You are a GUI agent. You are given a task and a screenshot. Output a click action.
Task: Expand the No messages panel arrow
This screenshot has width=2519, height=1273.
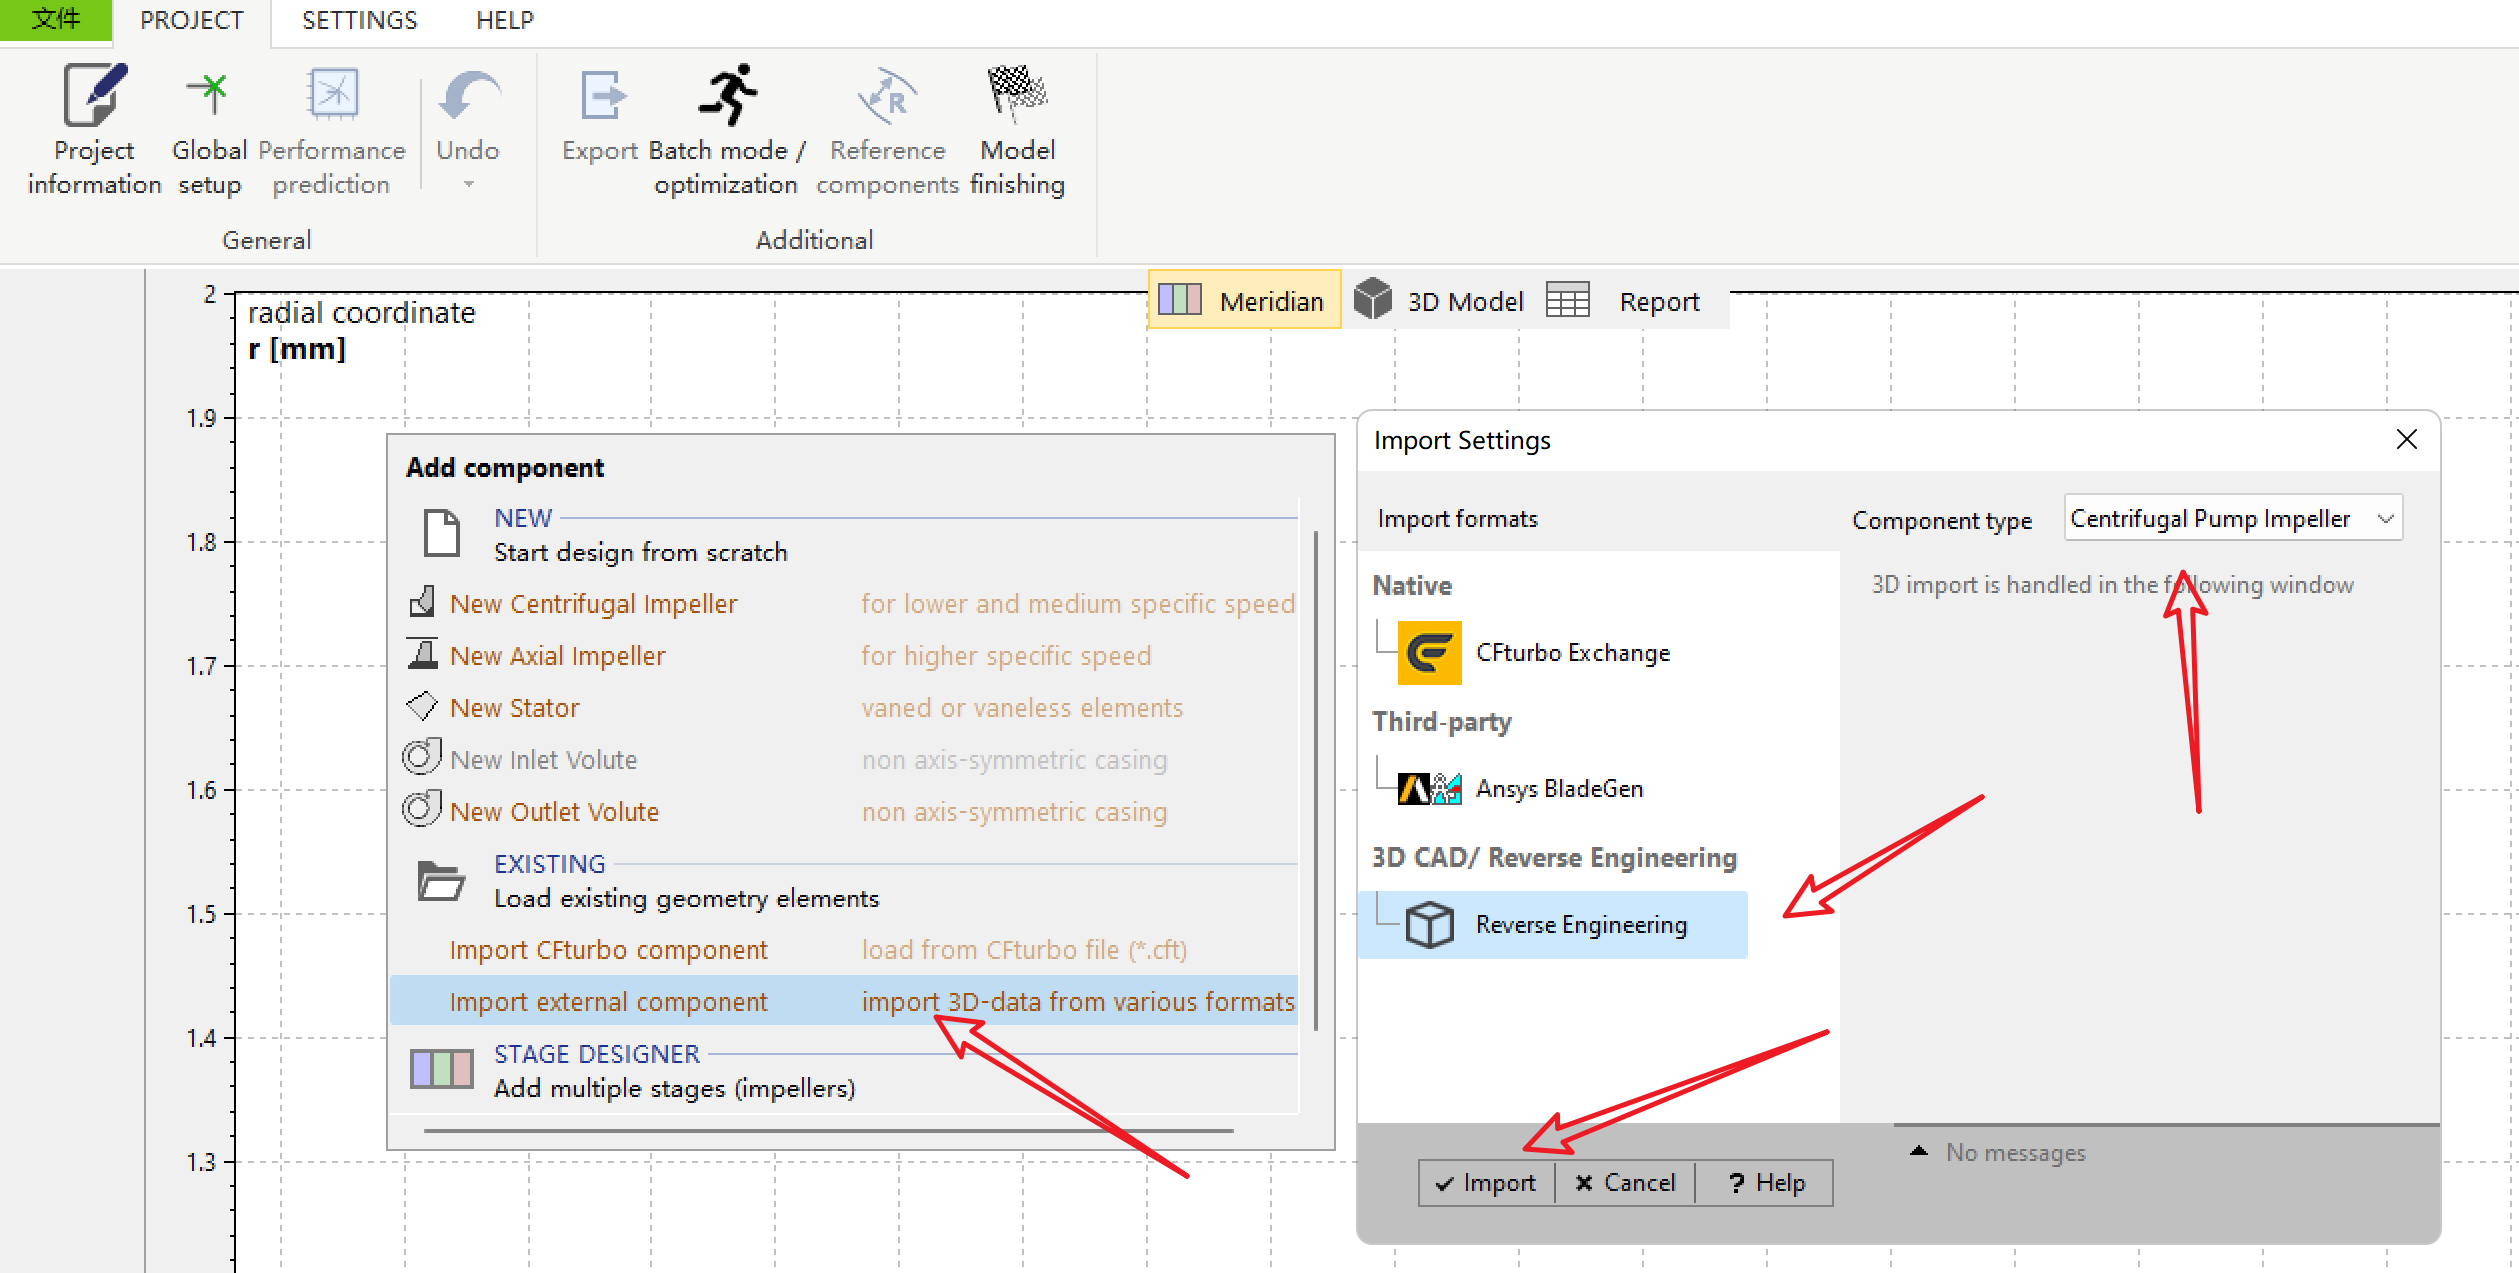tap(1918, 1152)
